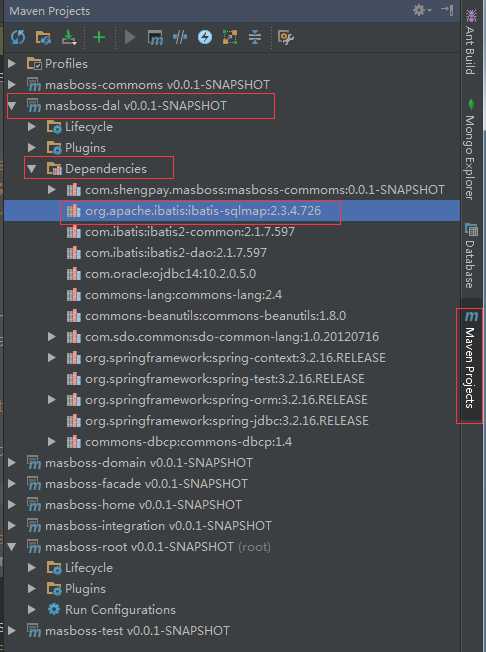Execute Maven goal icon
The image size is (486, 652).
pyautogui.click(x=155, y=38)
